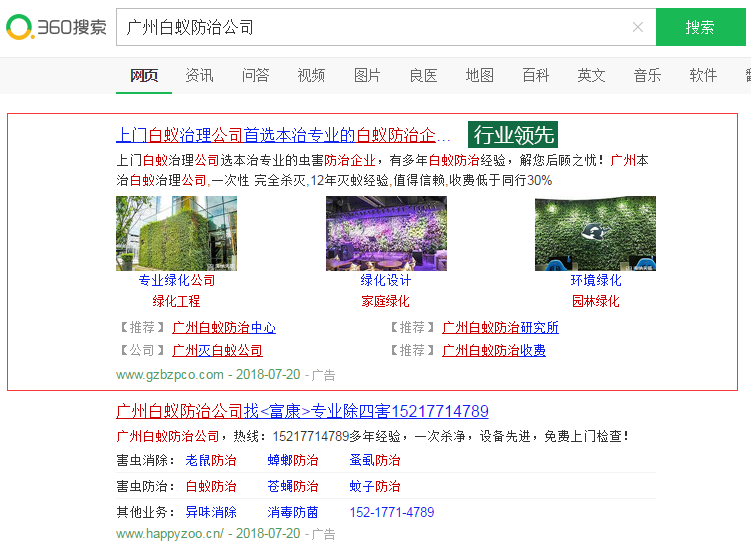This screenshot has height=551, width=751.
Task: Open 广州白蚁防治研究所 link
Action: [500, 328]
